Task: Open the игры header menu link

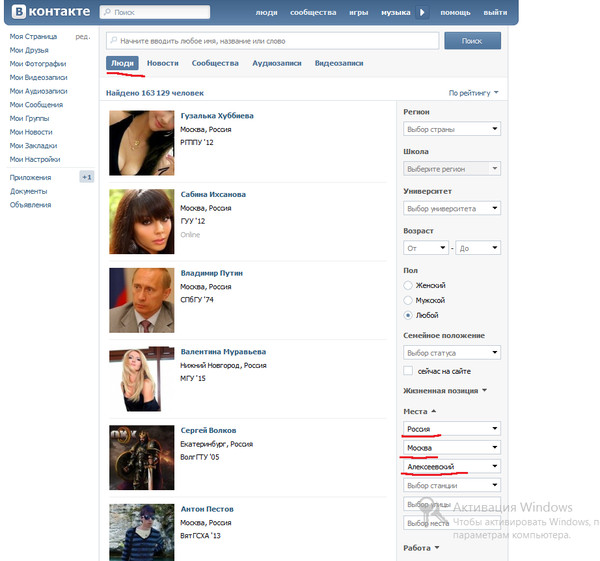Action: (359, 13)
